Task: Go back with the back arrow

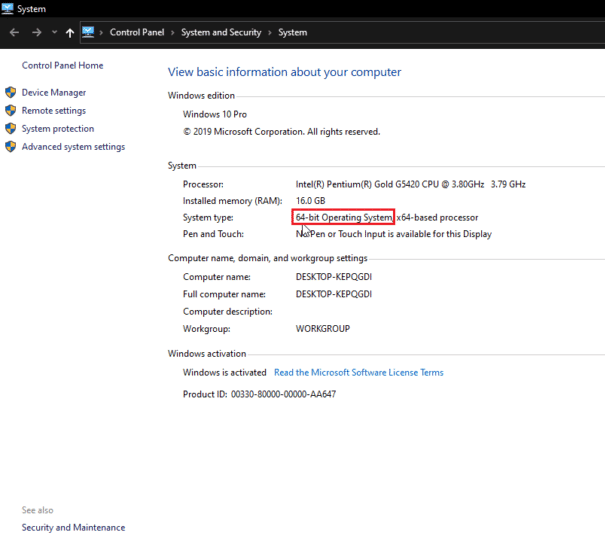Action: pos(14,32)
